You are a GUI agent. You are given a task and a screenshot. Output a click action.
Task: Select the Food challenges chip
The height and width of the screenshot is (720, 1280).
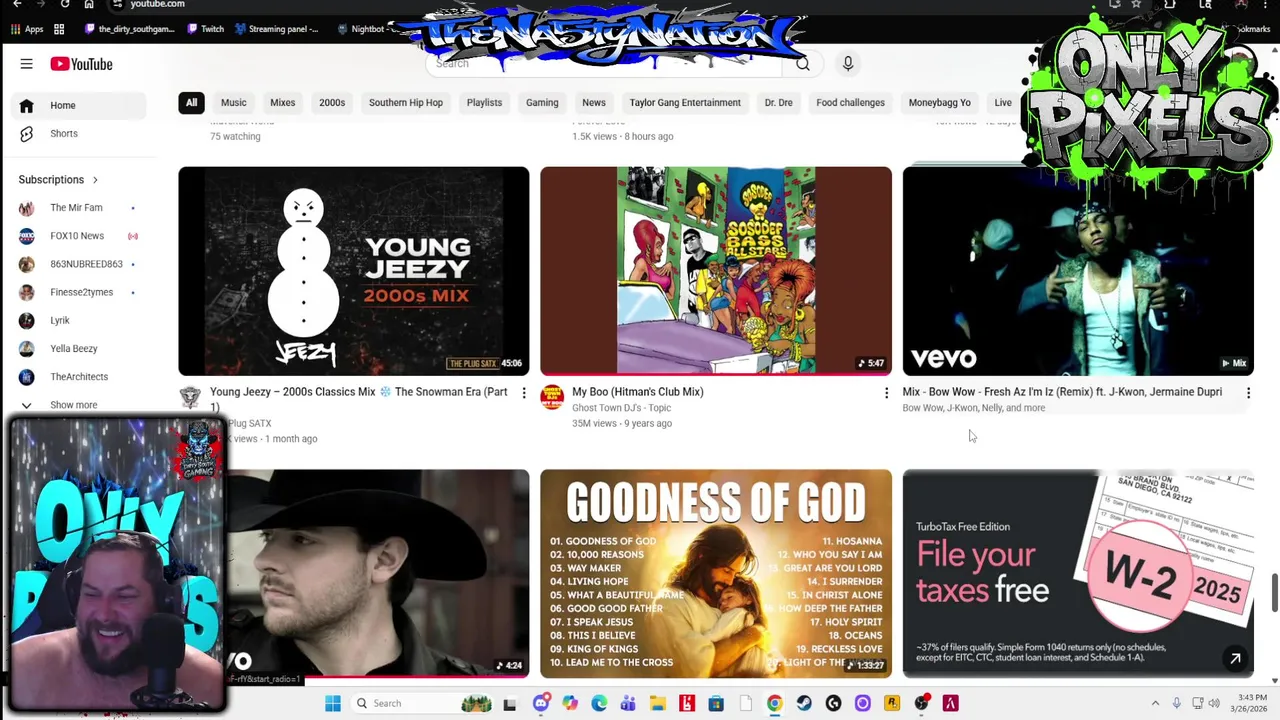850,102
